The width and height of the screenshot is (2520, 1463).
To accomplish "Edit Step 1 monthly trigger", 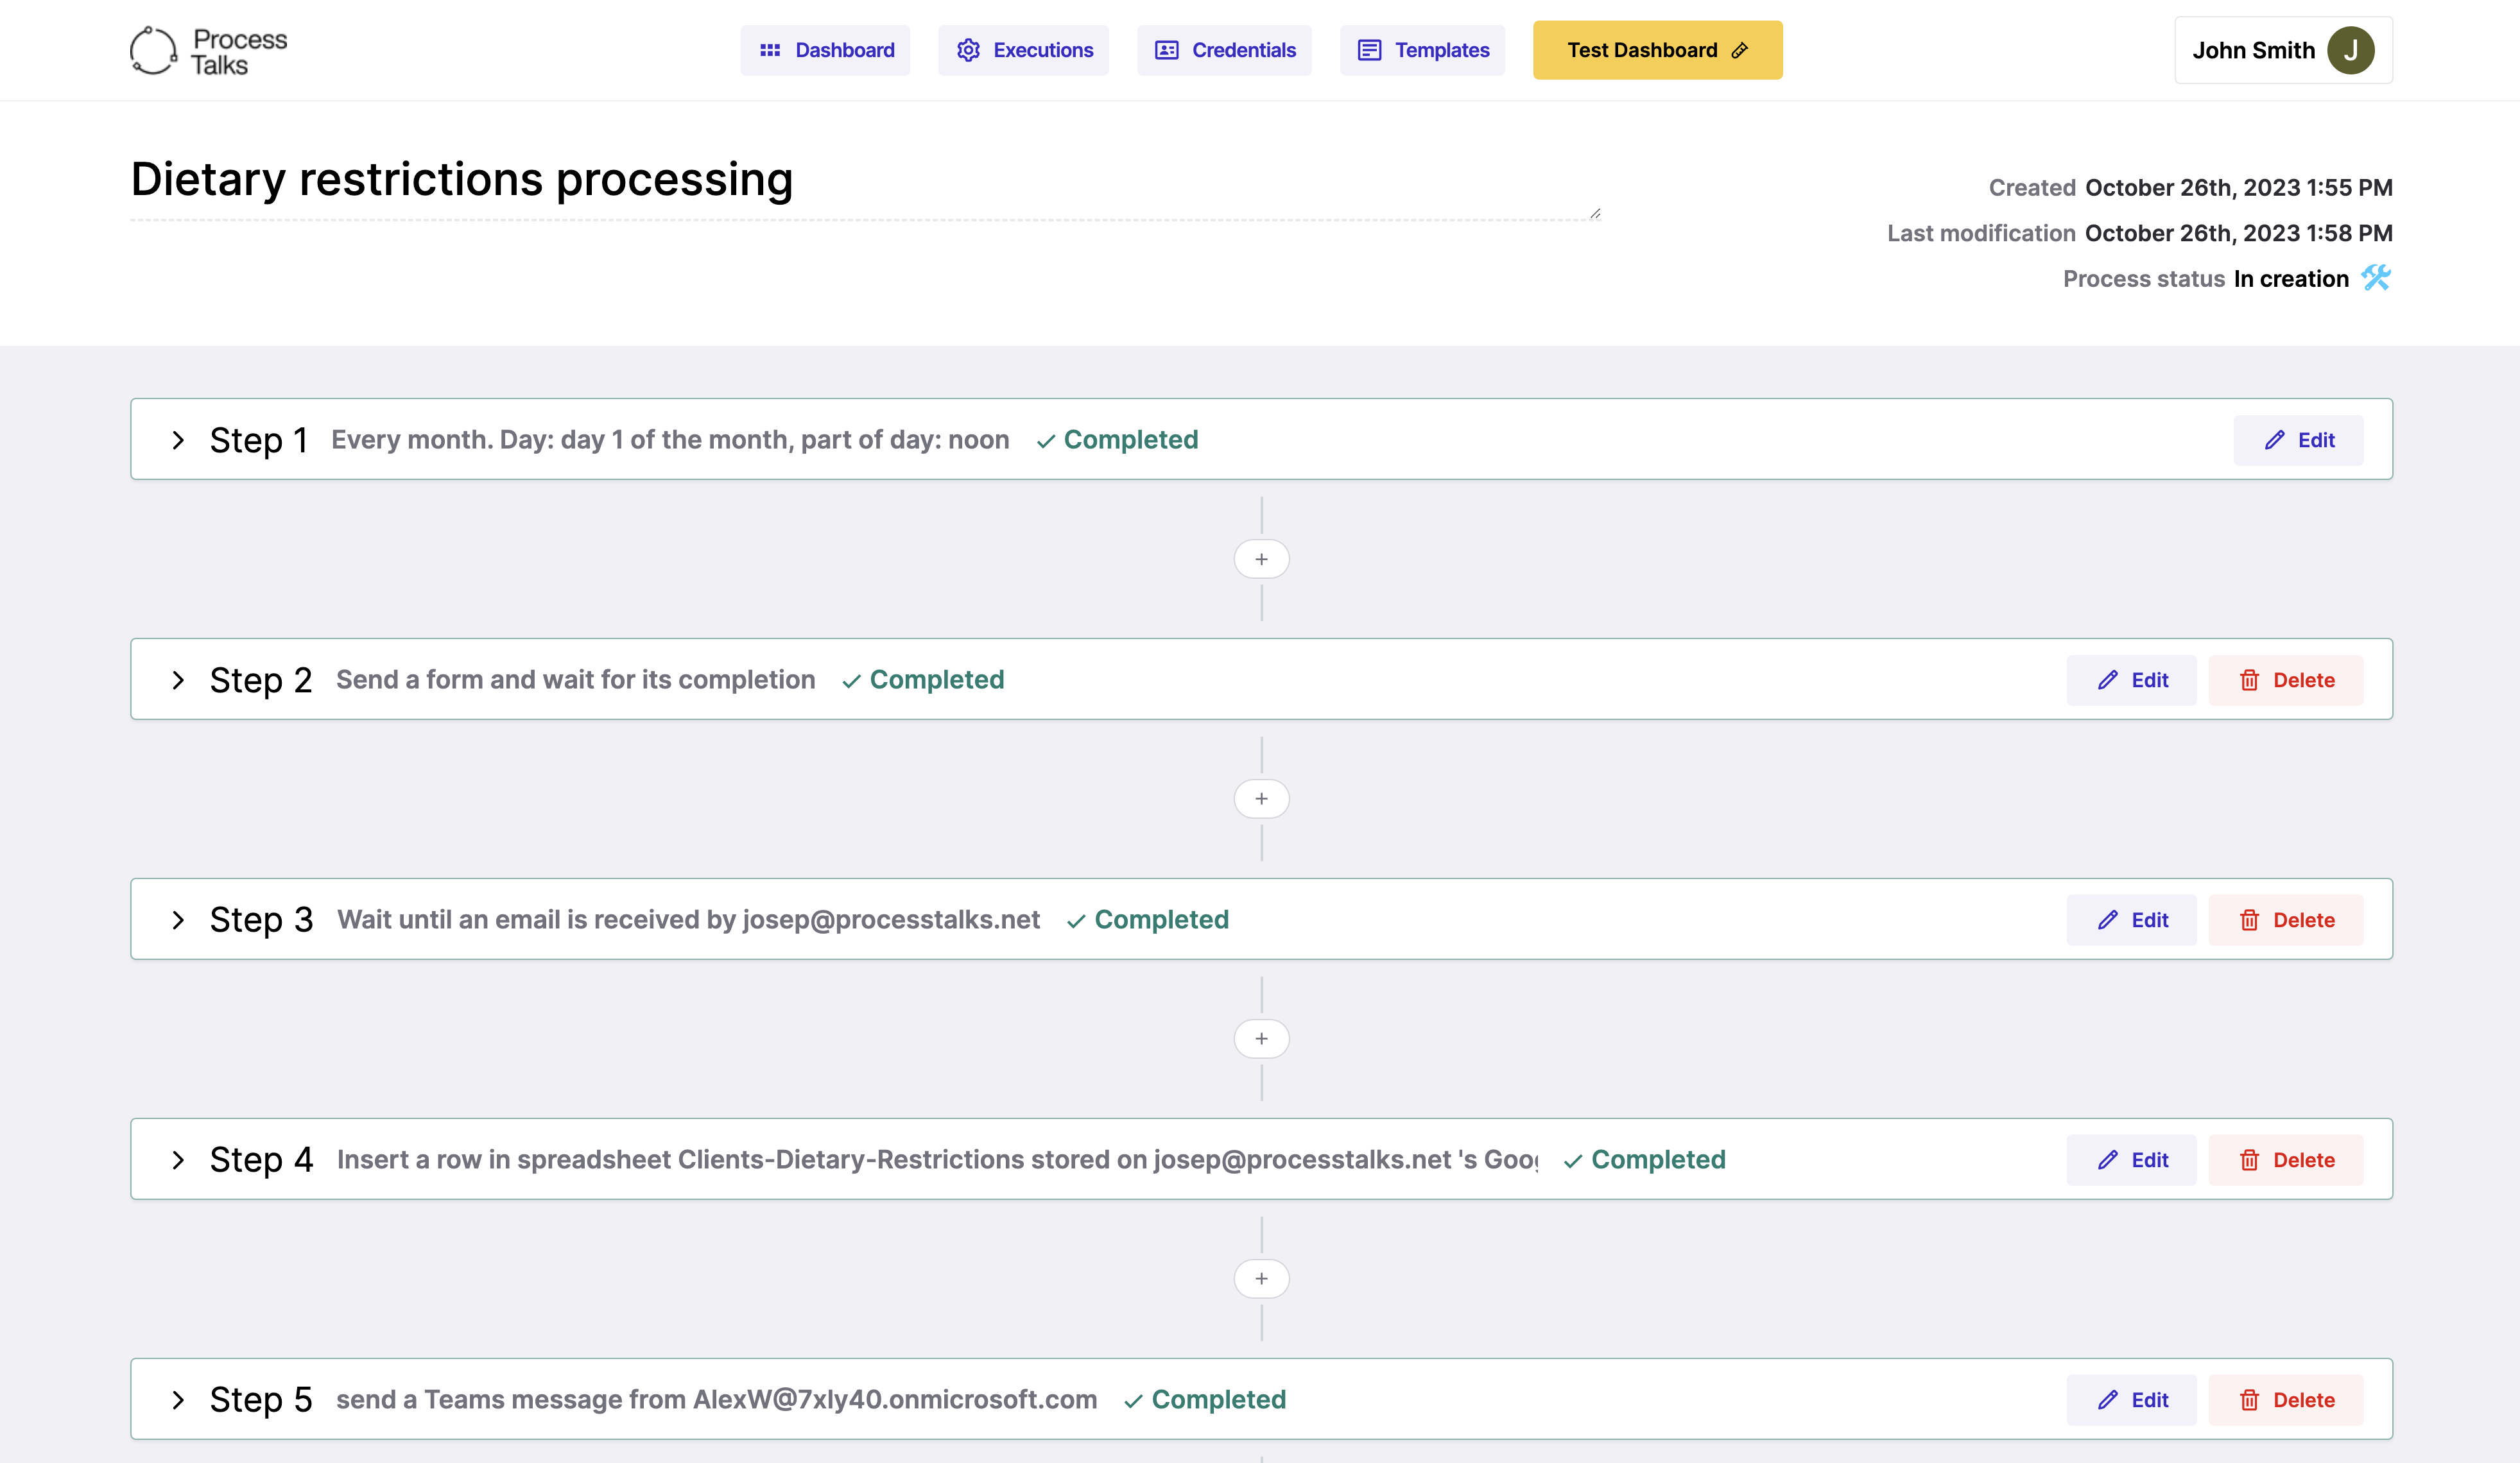I will (x=2298, y=440).
